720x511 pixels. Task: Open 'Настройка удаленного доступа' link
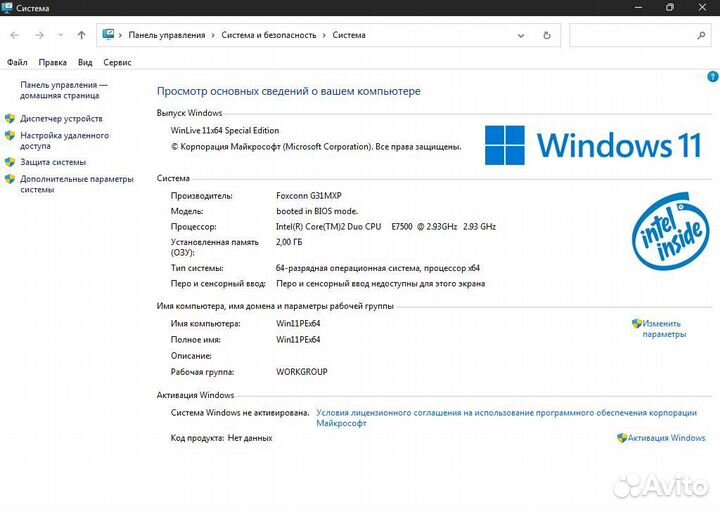pos(64,140)
